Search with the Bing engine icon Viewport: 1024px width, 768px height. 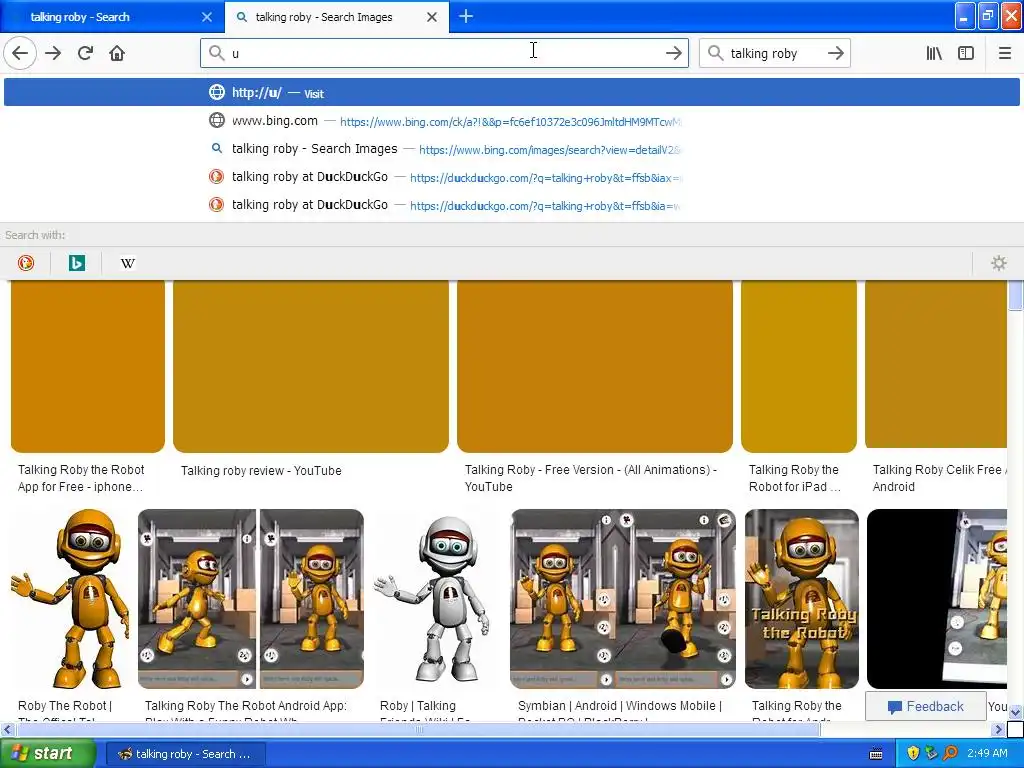(x=77, y=263)
